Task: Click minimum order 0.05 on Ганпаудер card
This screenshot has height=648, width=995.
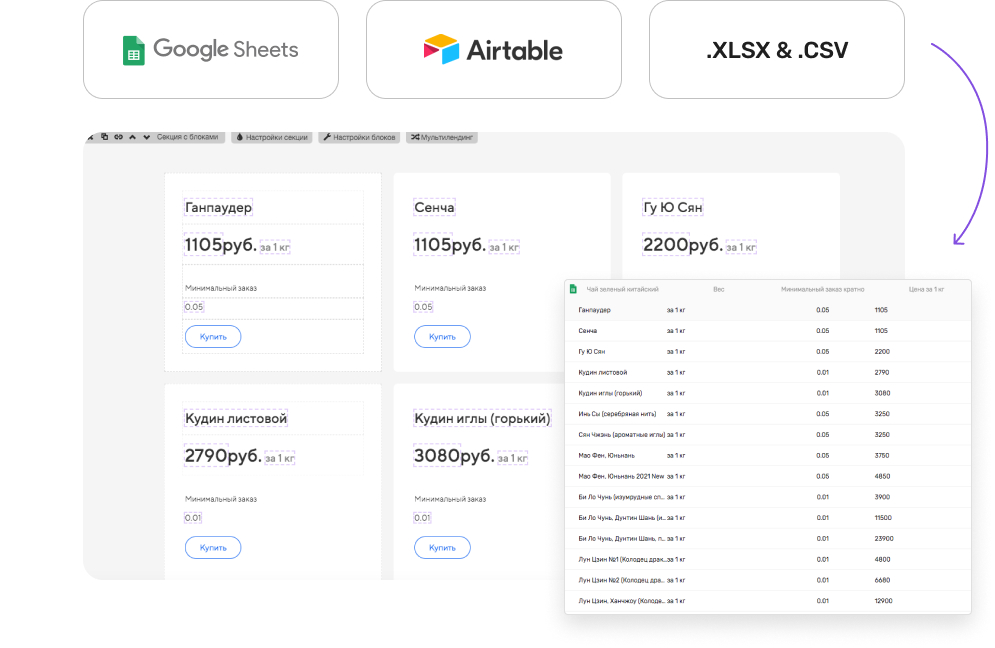Action: click(194, 307)
